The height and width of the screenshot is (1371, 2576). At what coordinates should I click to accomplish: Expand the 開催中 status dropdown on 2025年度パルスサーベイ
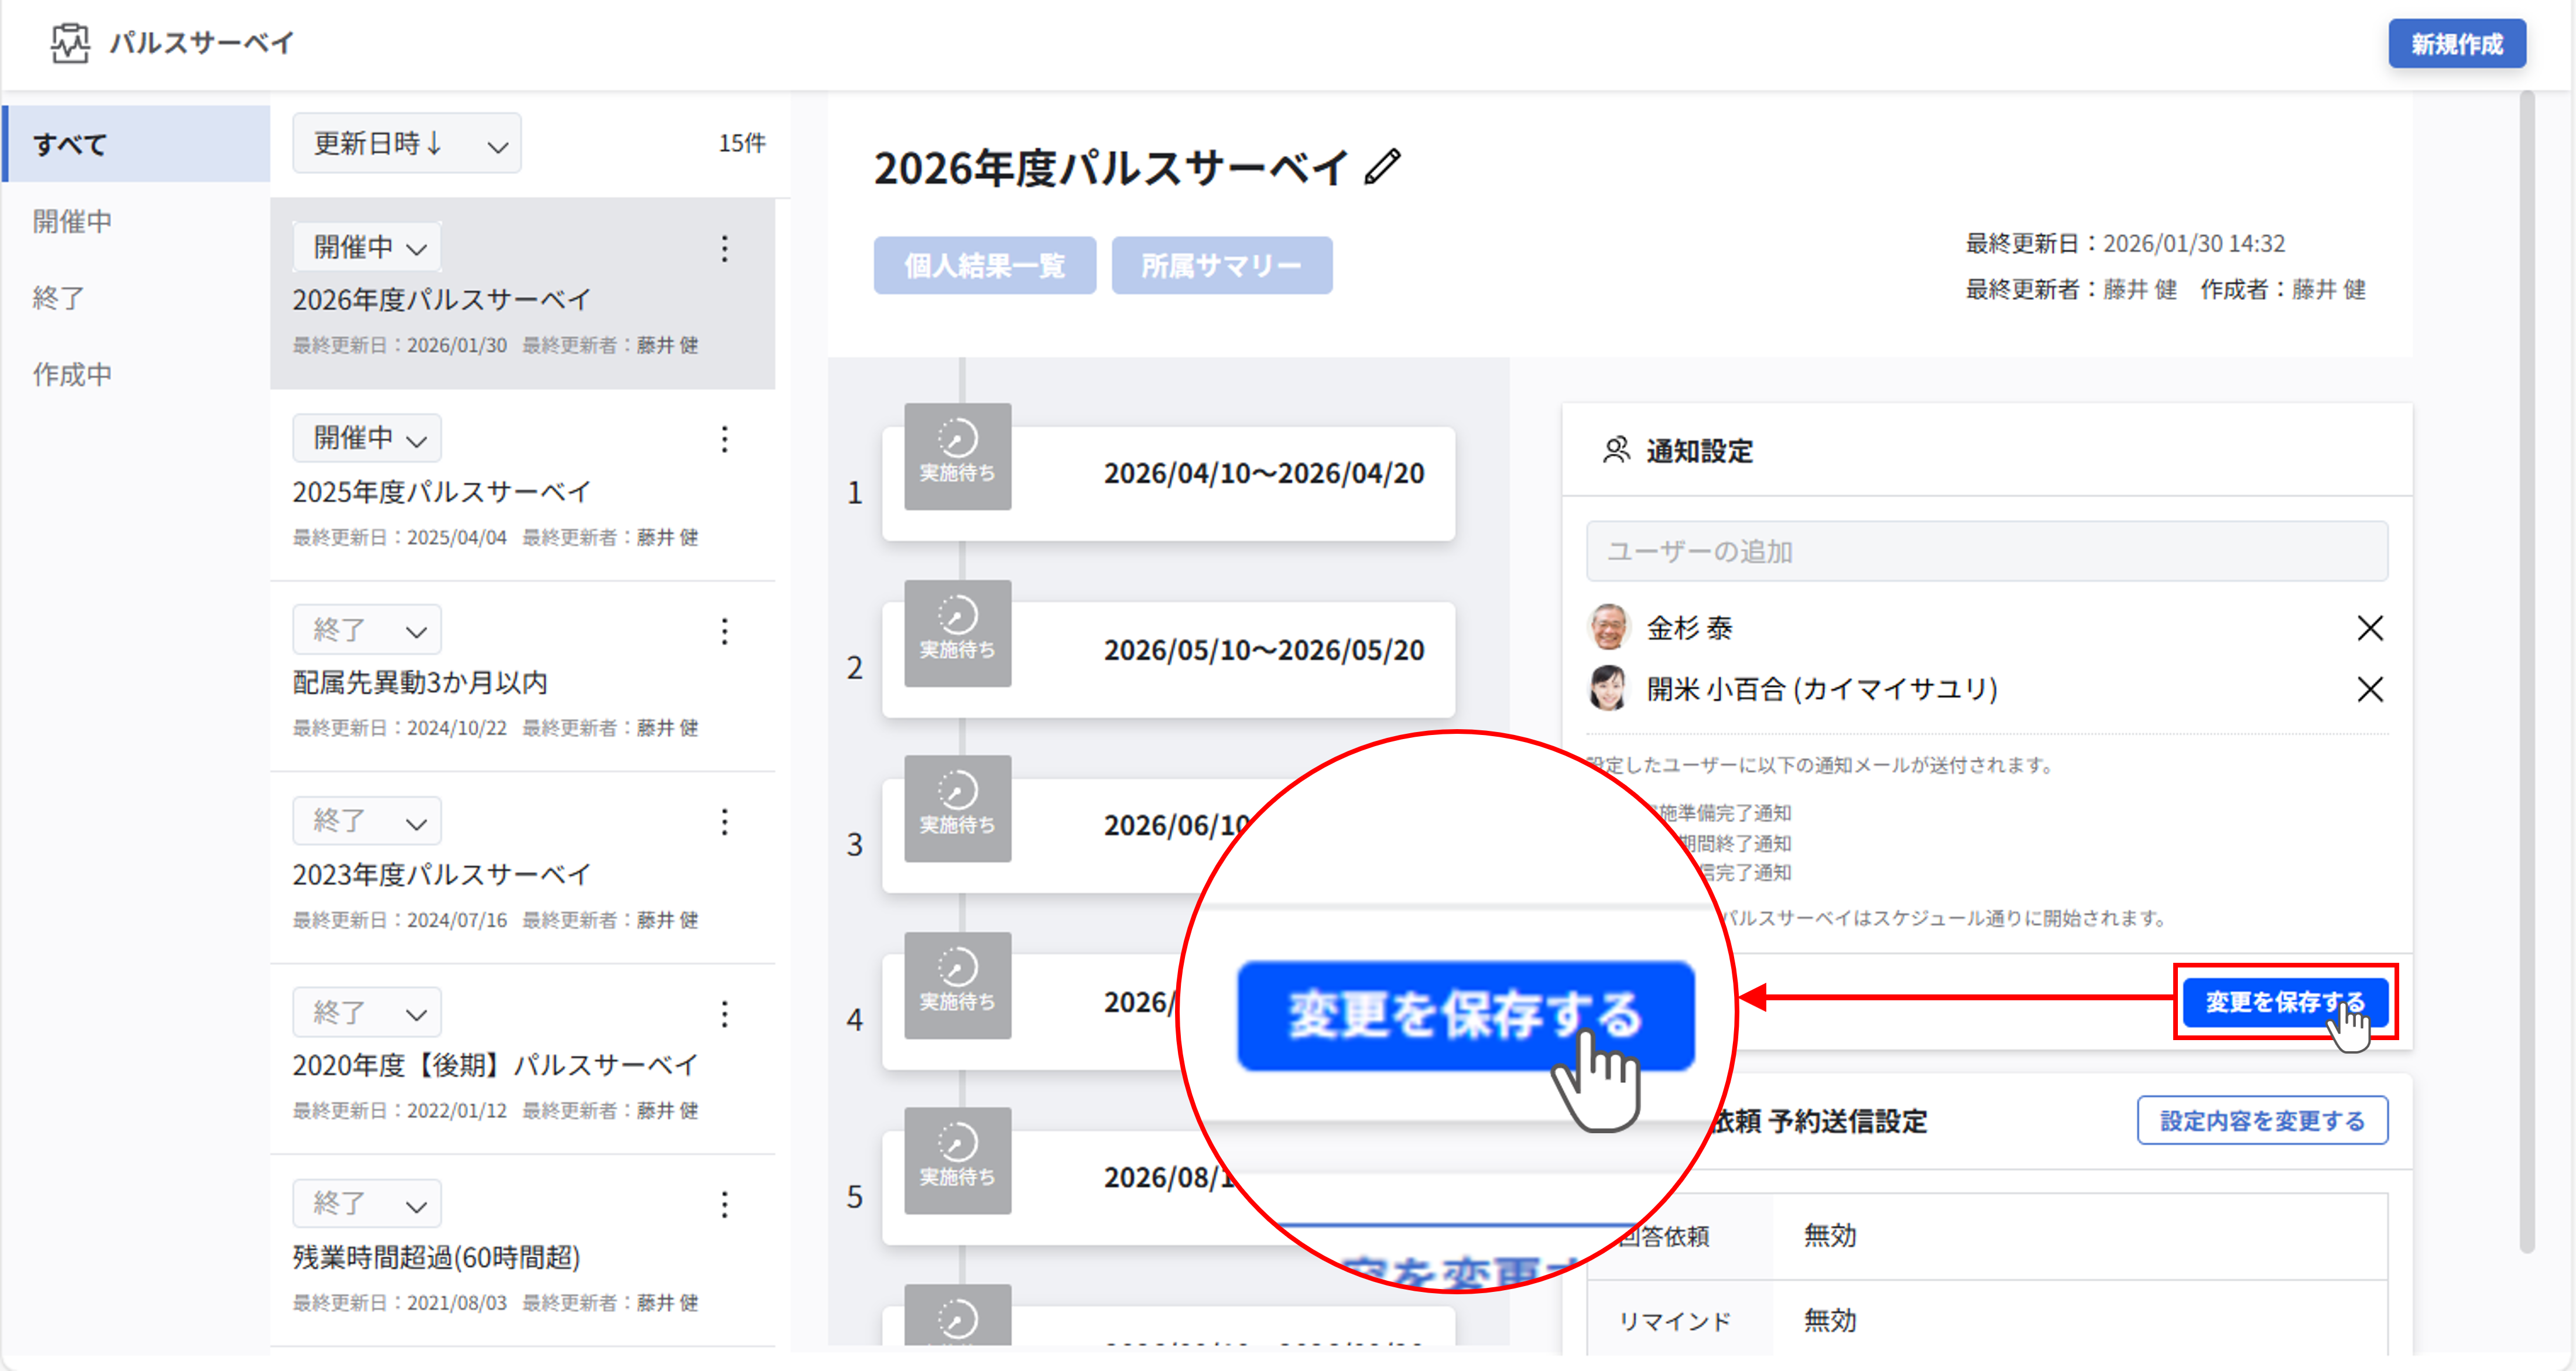pyautogui.click(x=366, y=438)
